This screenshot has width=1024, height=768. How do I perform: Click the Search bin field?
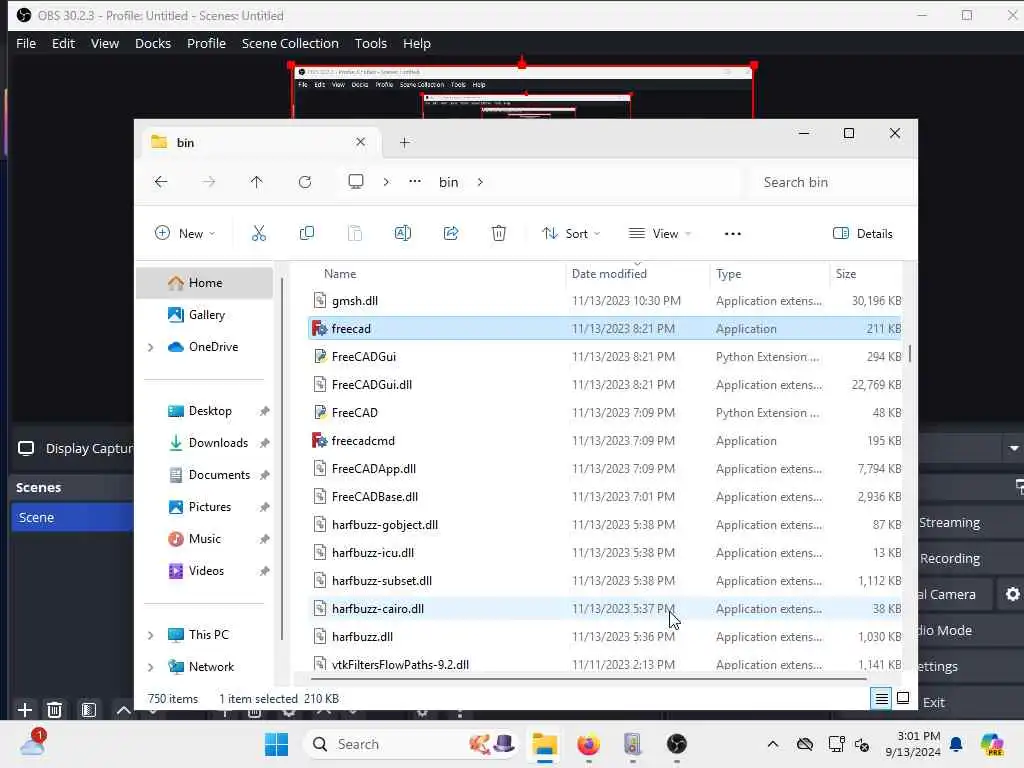coord(829,182)
